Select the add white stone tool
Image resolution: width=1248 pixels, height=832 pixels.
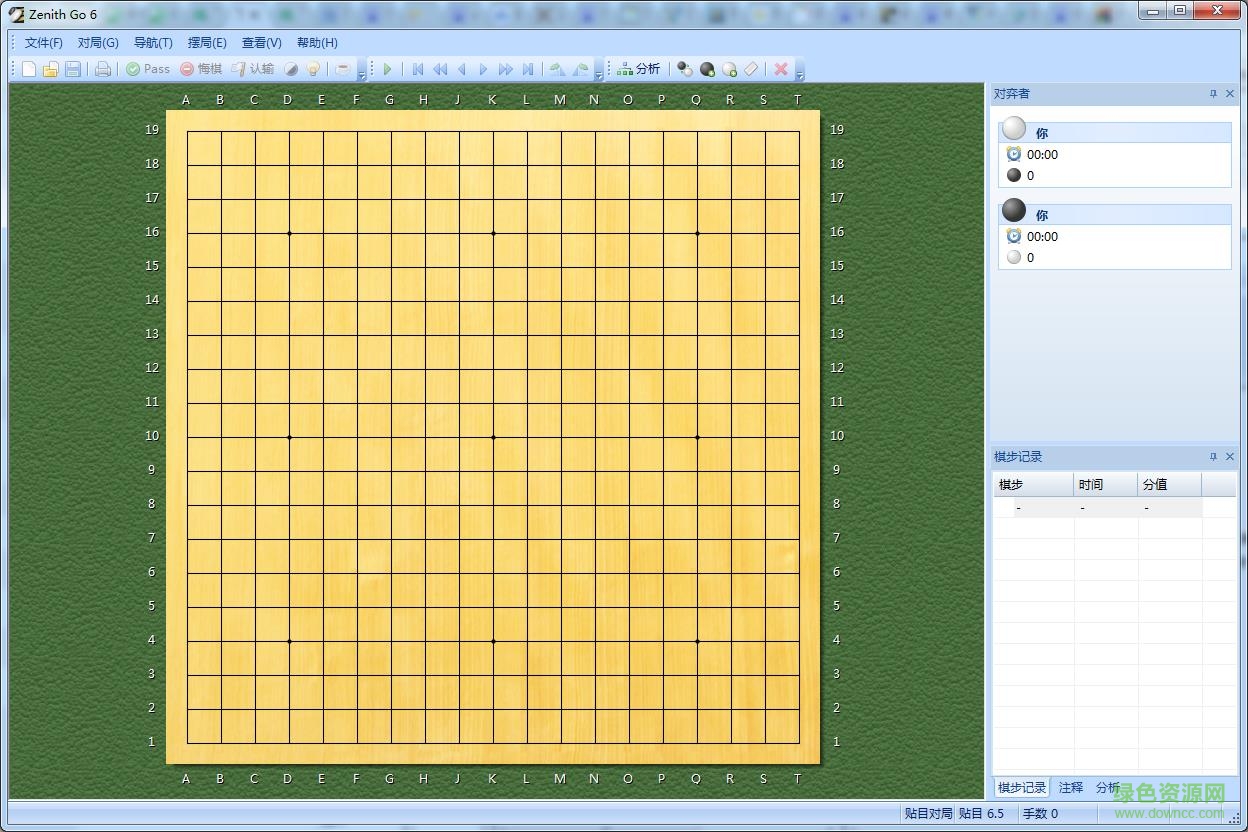pyautogui.click(x=729, y=69)
